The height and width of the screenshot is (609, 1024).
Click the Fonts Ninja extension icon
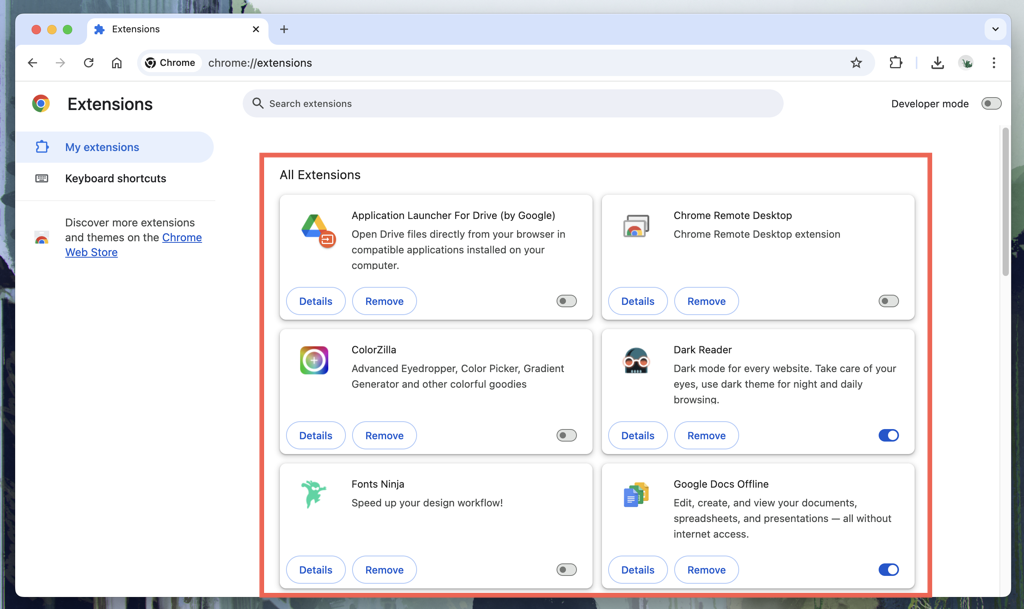click(314, 494)
